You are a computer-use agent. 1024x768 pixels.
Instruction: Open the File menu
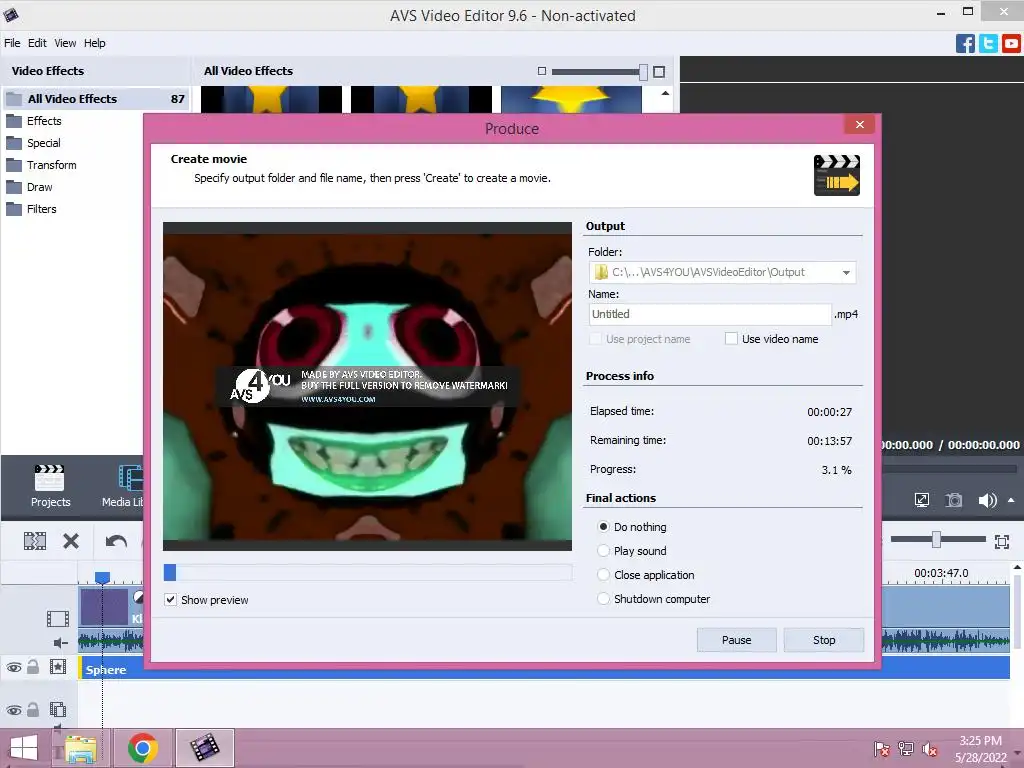click(12, 43)
